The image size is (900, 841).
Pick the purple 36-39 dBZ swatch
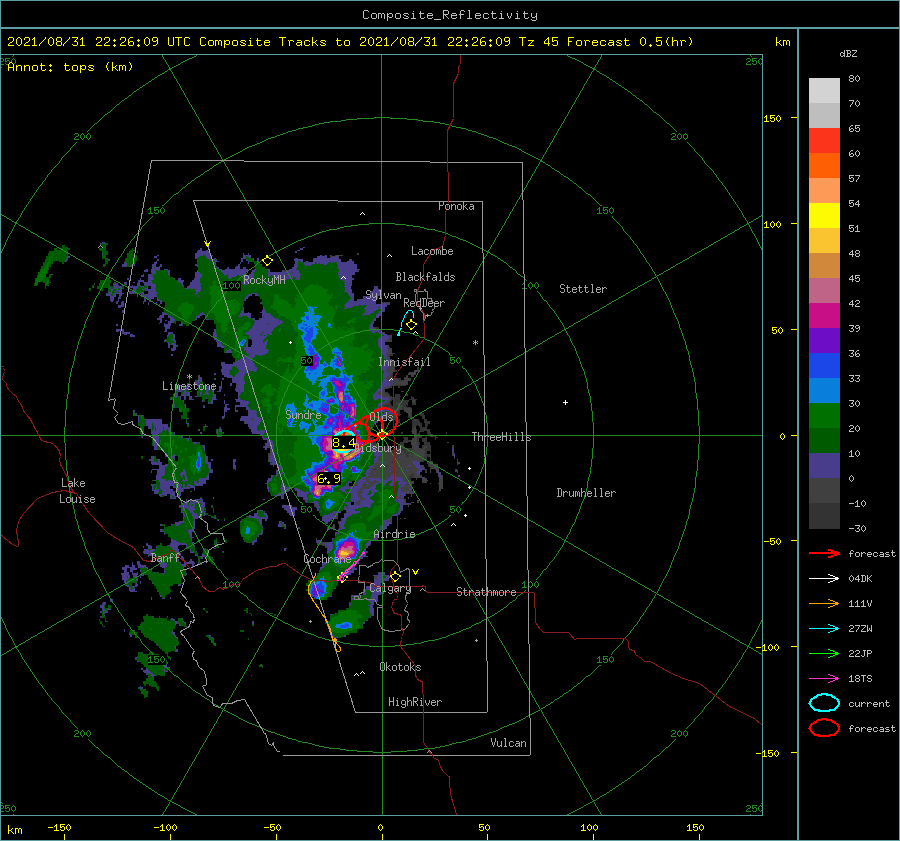click(824, 340)
